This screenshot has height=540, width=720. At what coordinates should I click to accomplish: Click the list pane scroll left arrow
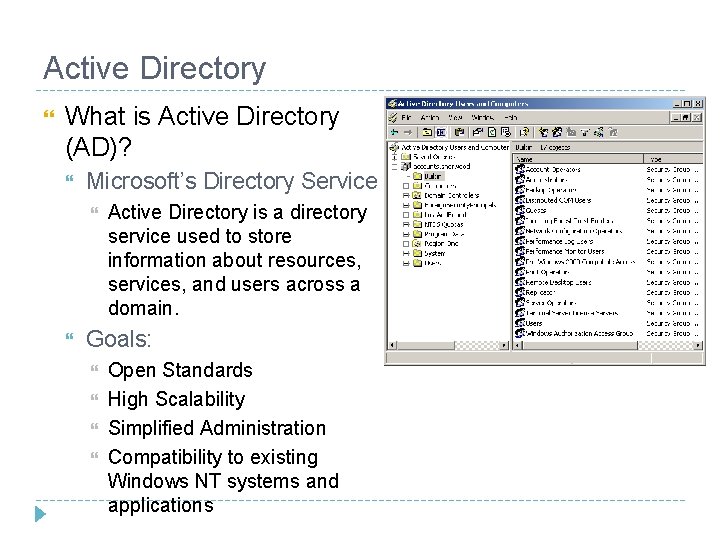point(518,345)
